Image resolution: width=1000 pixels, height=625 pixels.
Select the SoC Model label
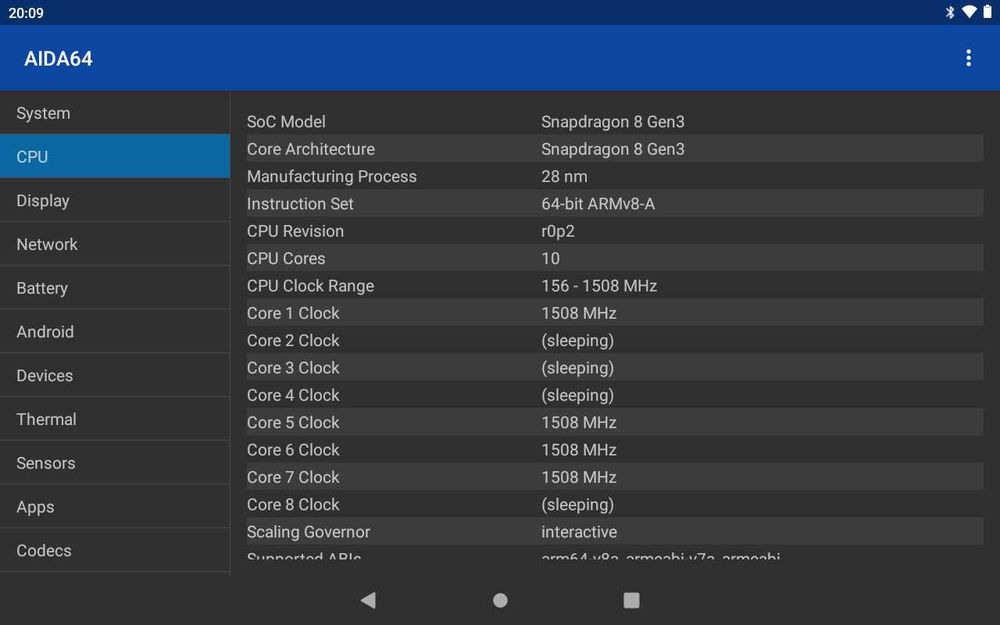coord(286,122)
